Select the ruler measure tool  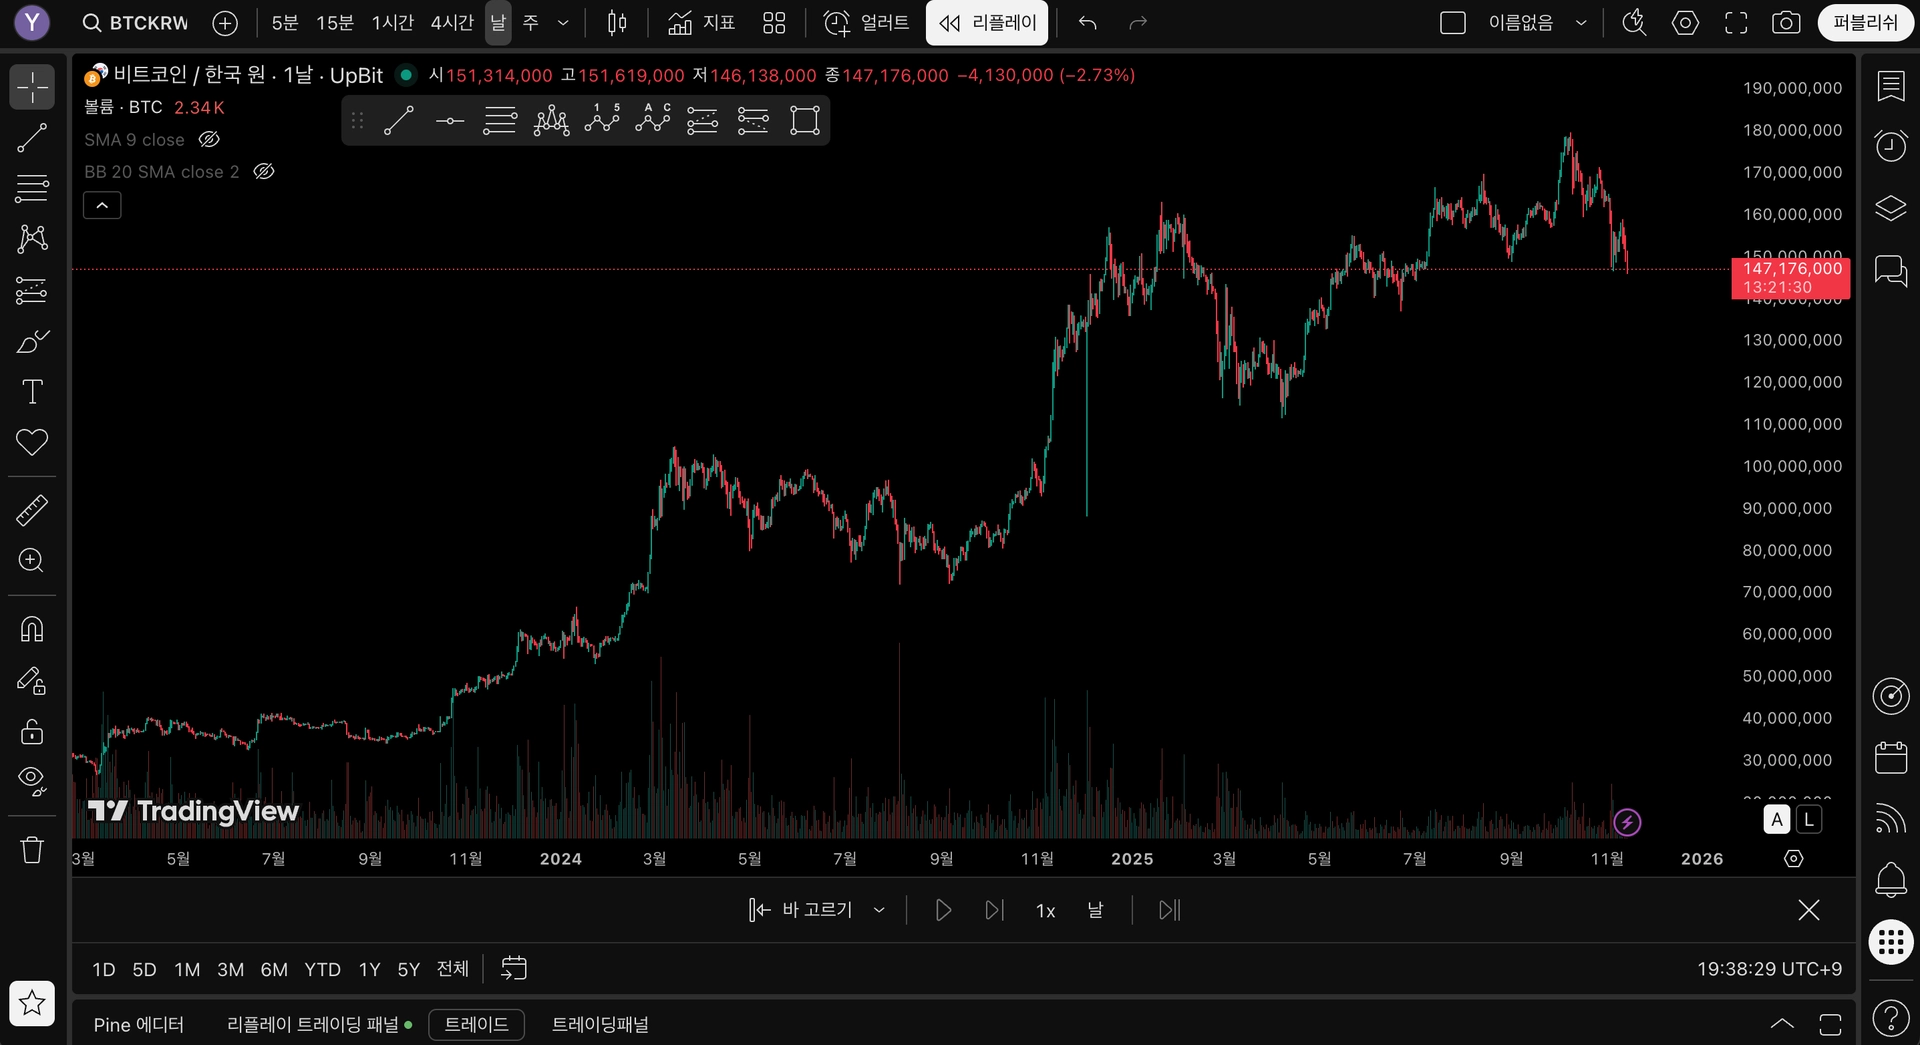(x=32, y=510)
